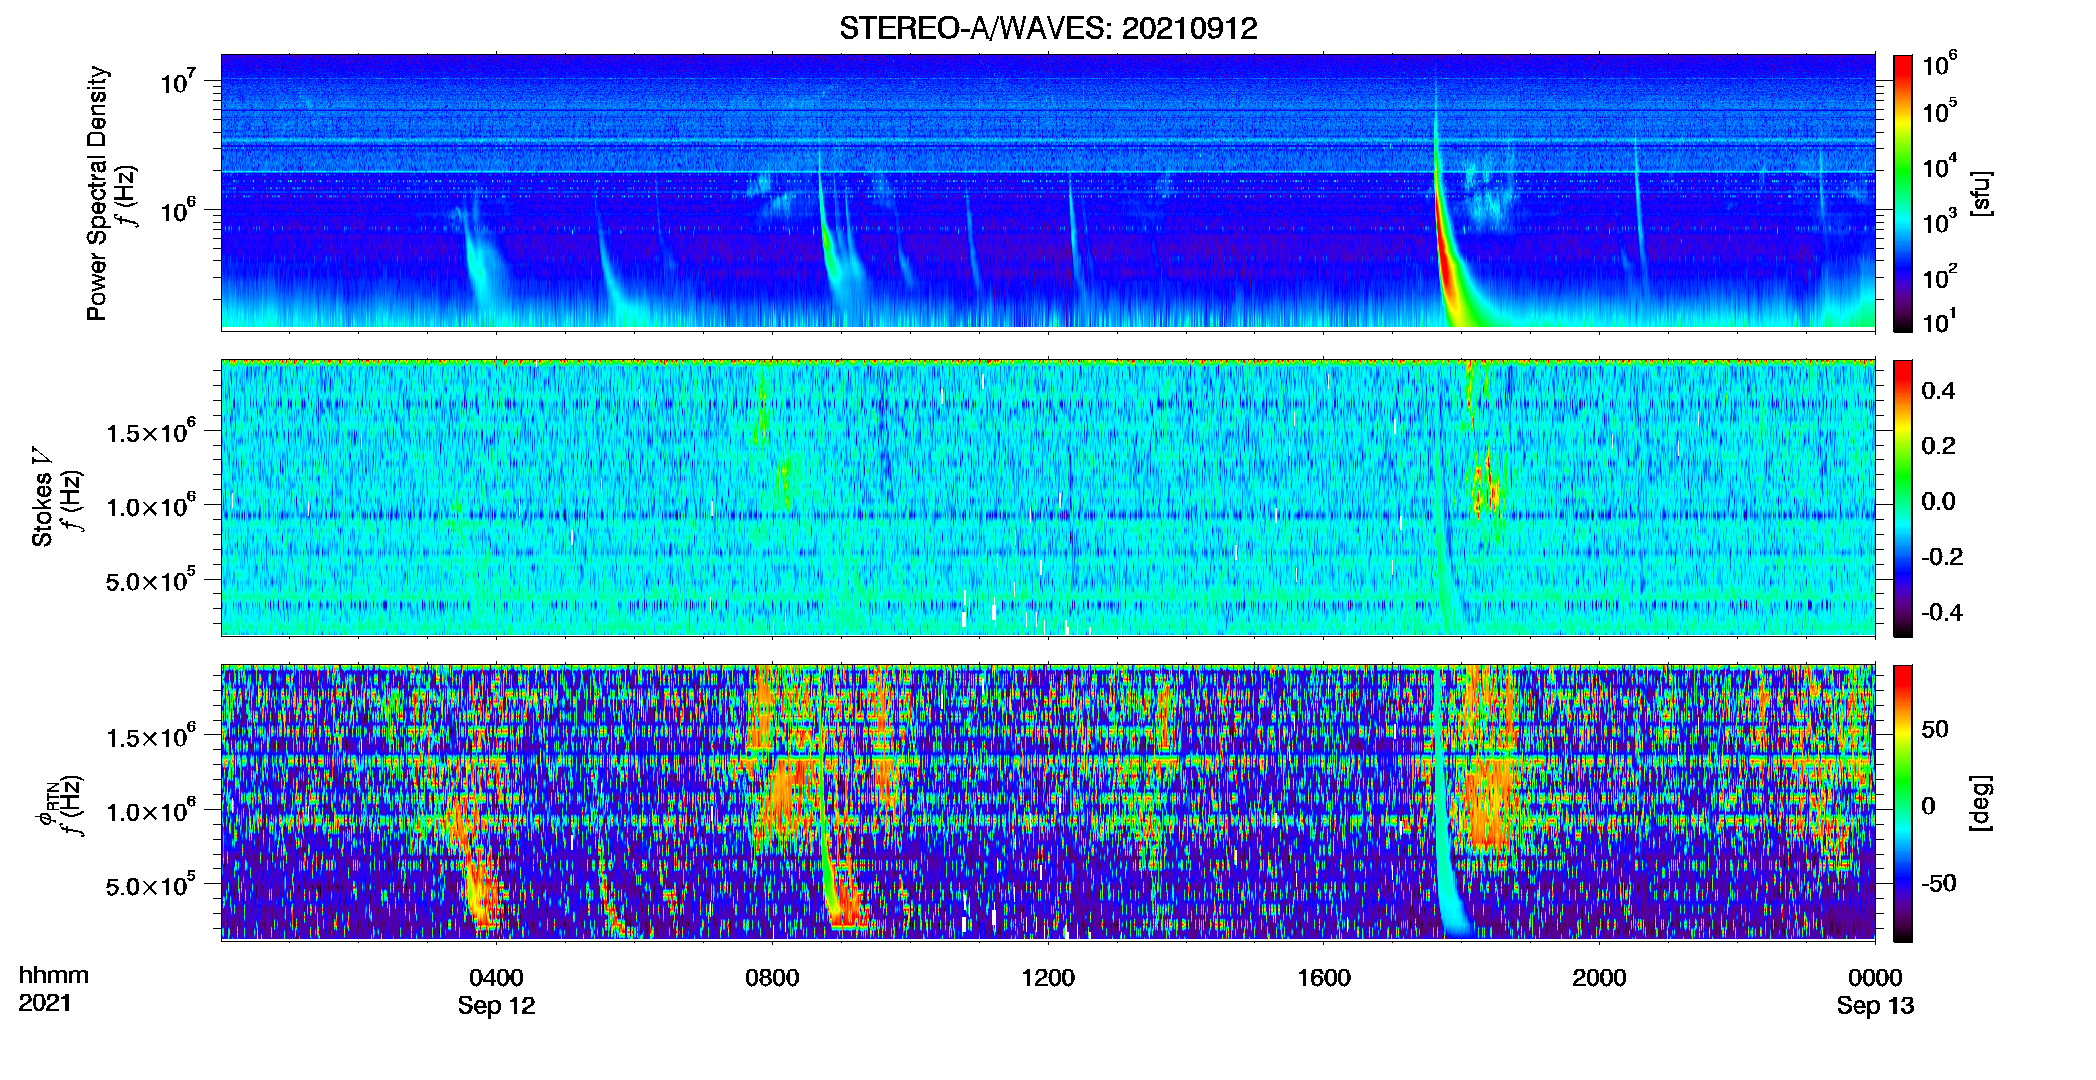Click 1.5×10^6 tick of φRTN panel
This screenshot has width=2096, height=1080.
pos(151,736)
